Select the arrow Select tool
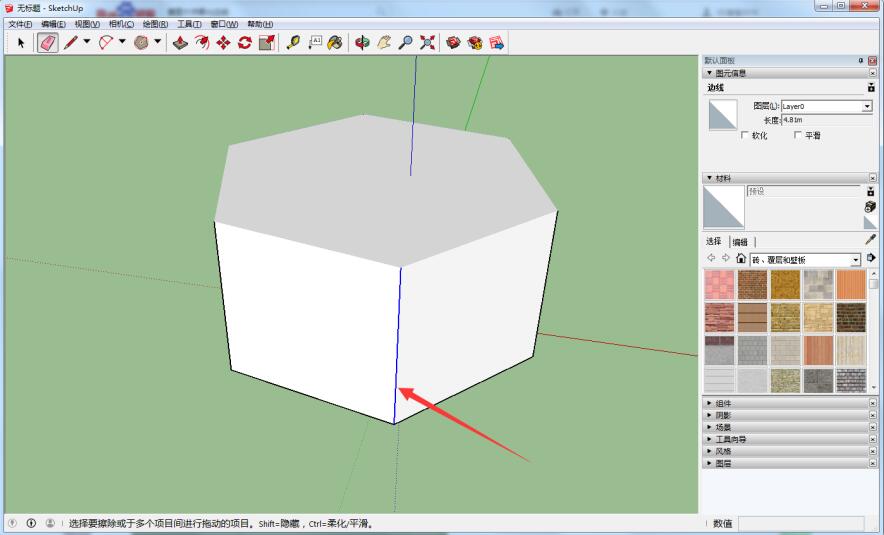Viewport: 884px width, 535px height. [x=20, y=42]
